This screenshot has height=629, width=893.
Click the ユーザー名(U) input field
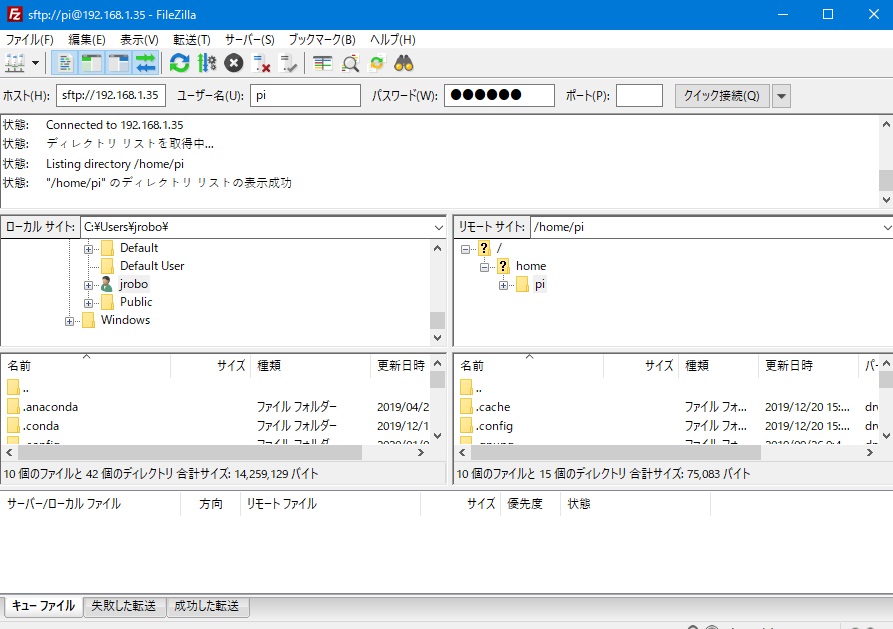(x=305, y=96)
